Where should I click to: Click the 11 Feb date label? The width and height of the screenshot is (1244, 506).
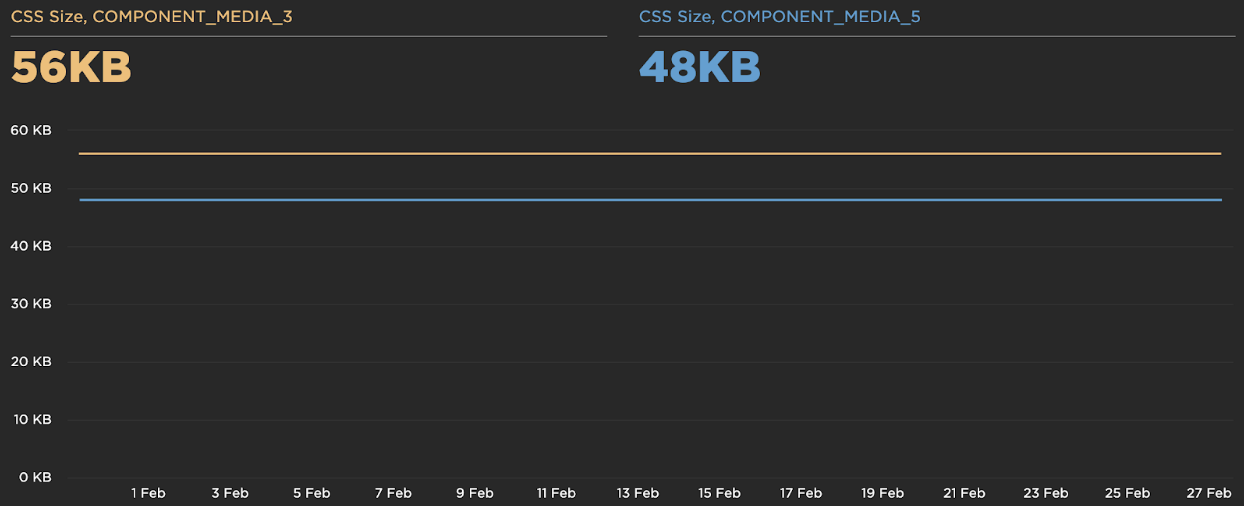[556, 493]
